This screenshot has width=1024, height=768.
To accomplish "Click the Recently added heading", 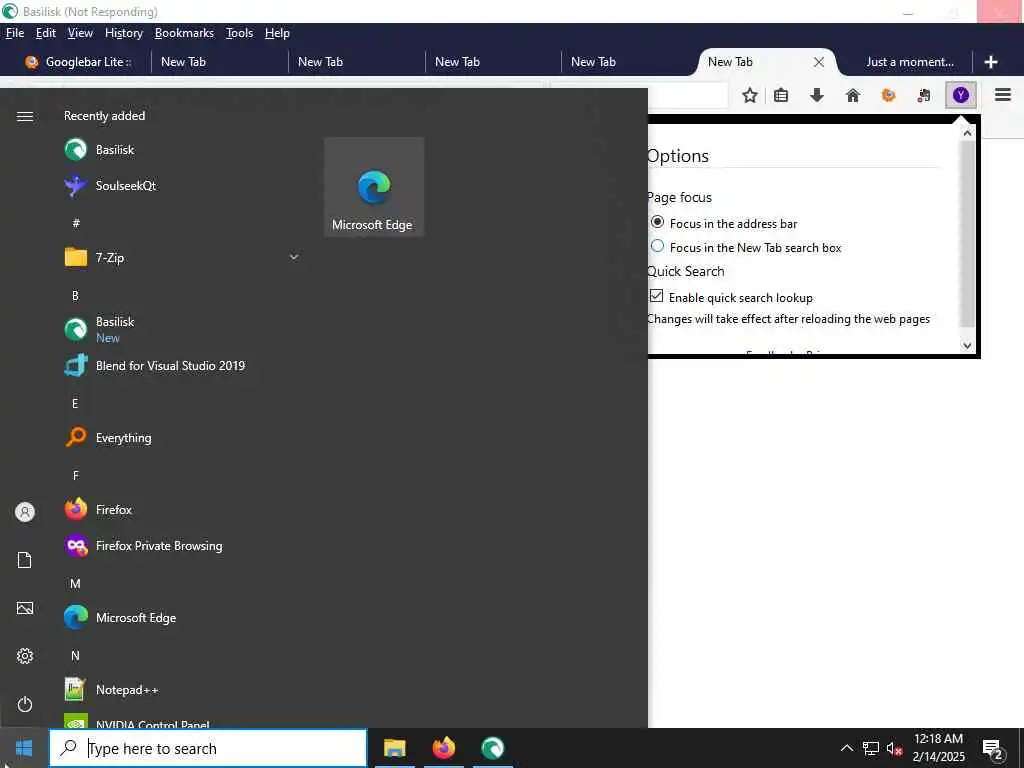I will point(104,116).
